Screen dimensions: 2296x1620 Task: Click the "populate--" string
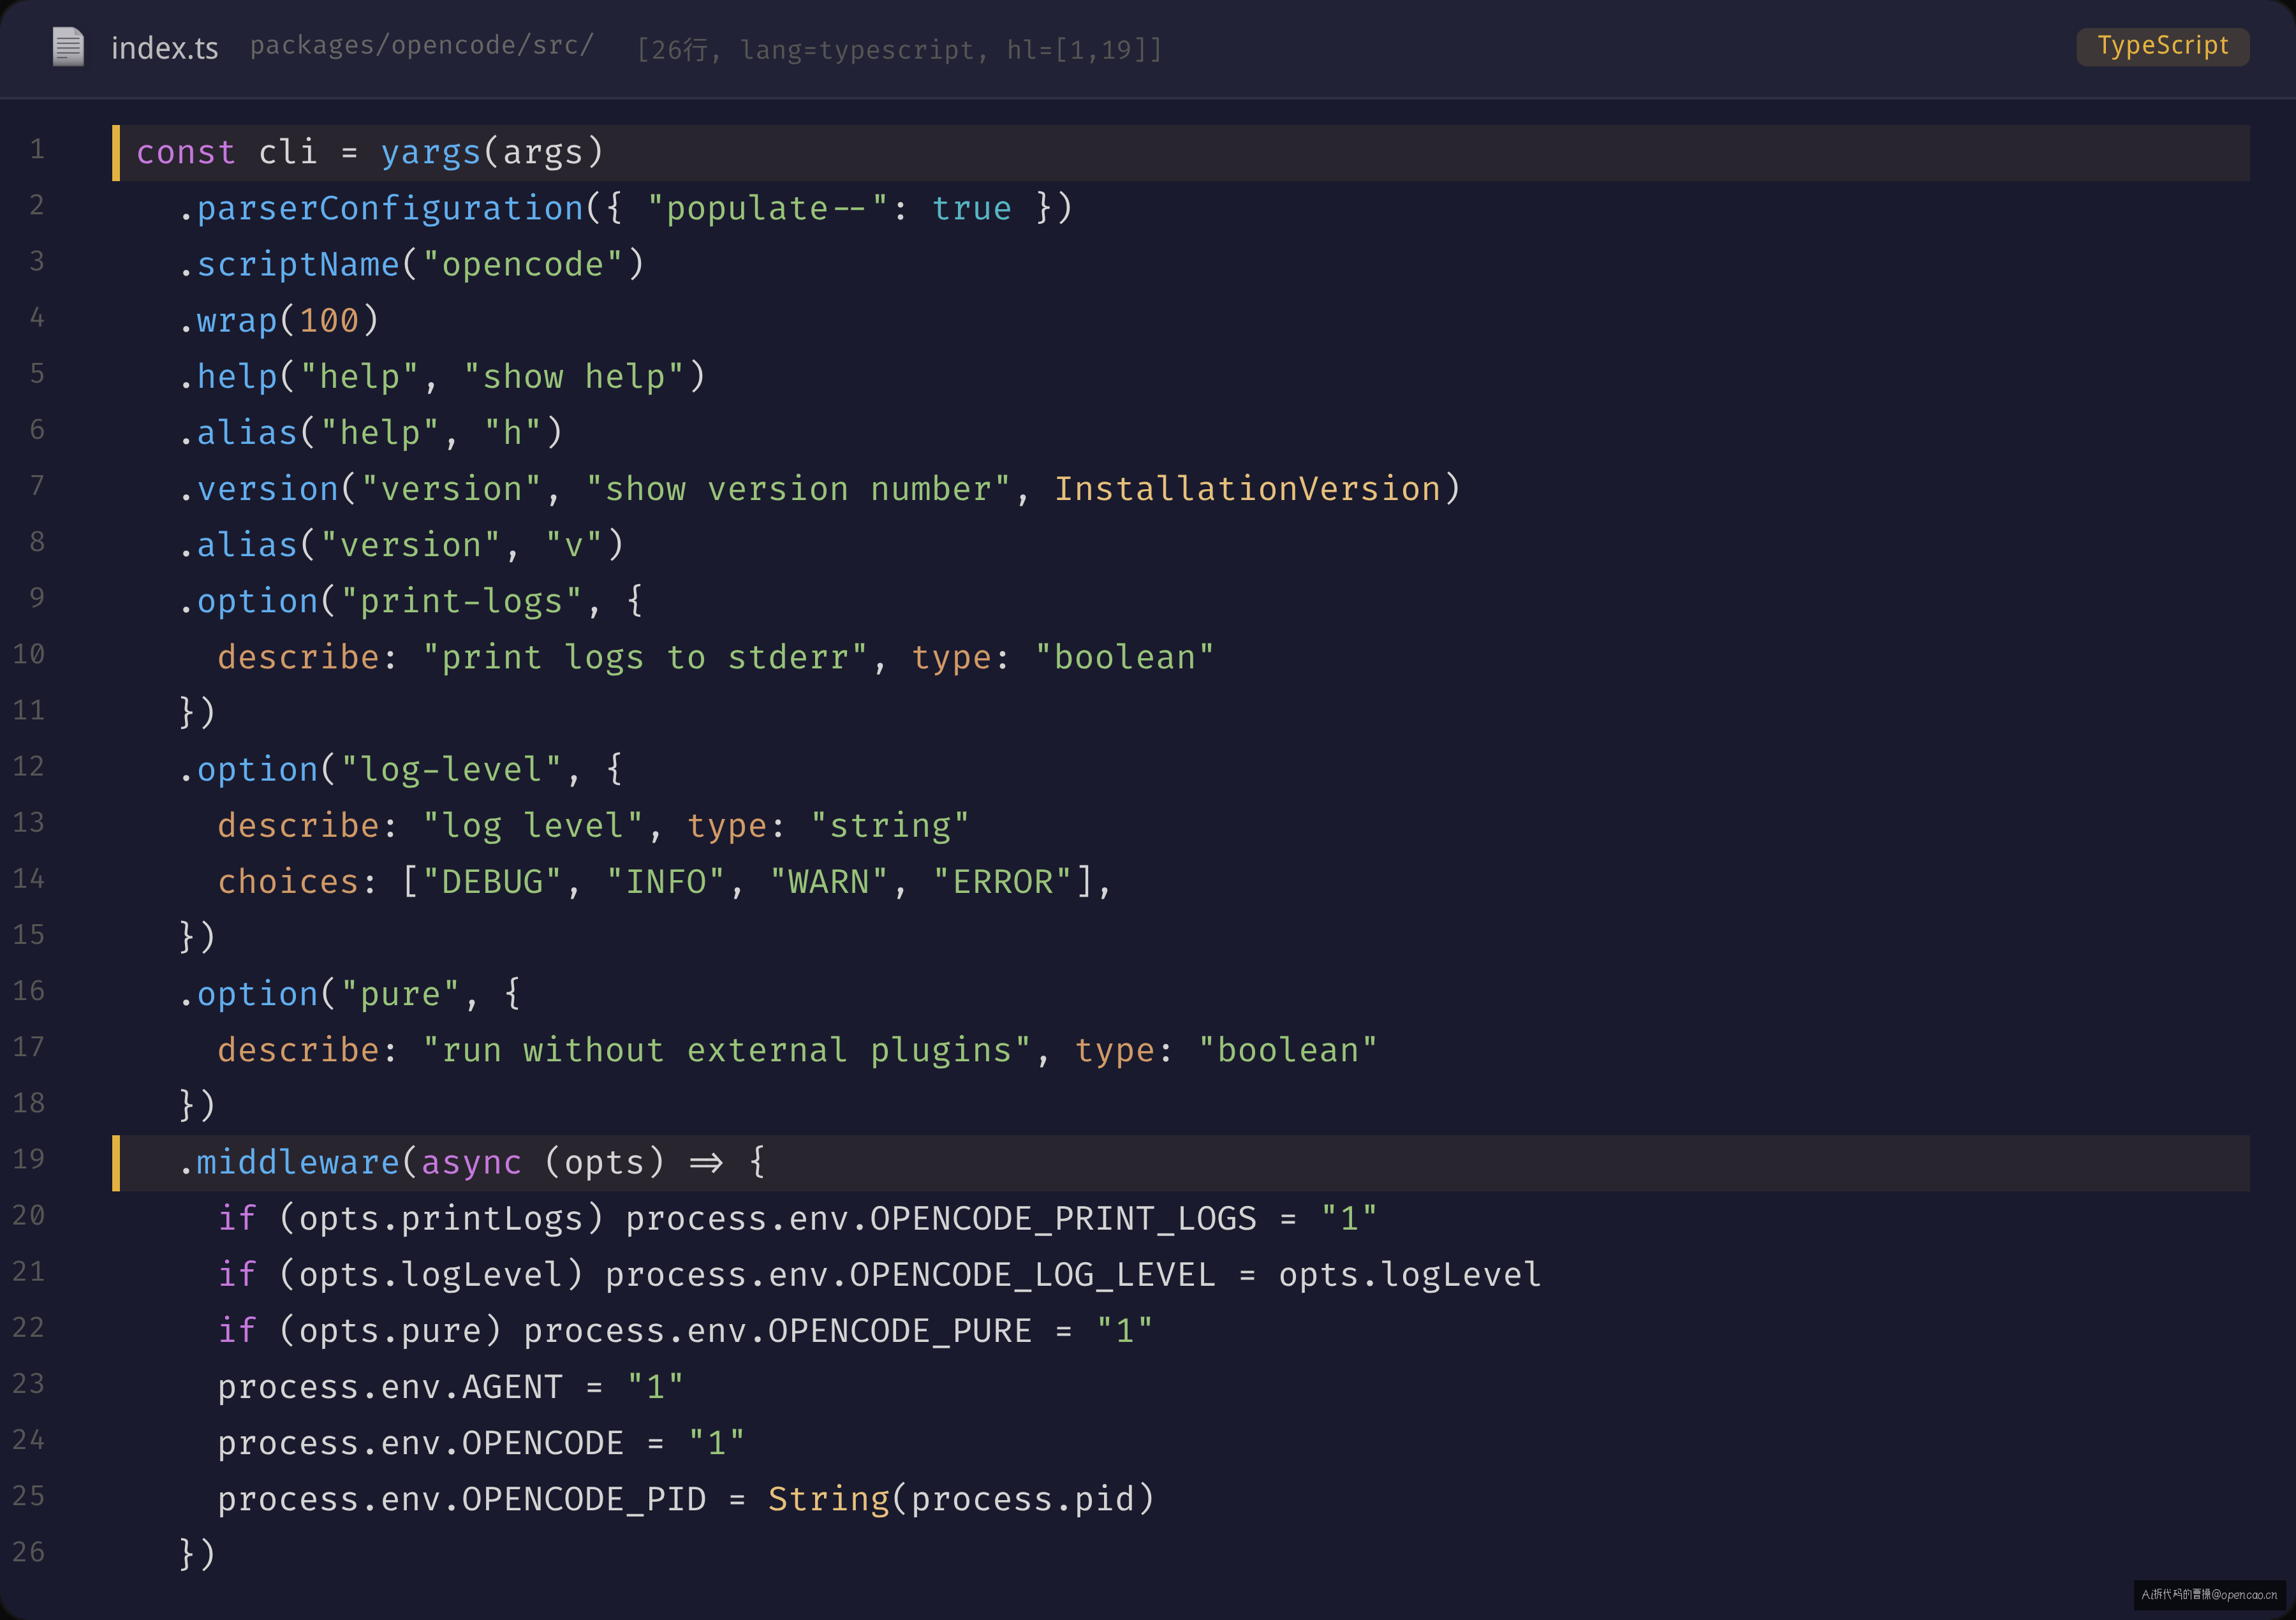pos(768,208)
